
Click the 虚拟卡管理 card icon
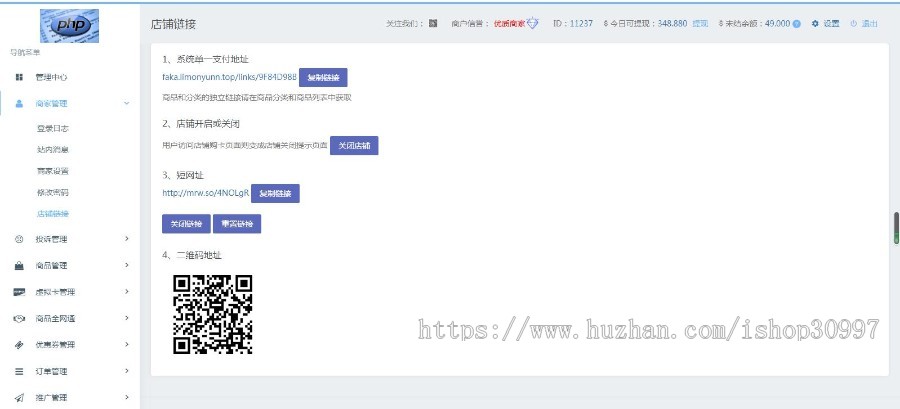[x=19, y=292]
